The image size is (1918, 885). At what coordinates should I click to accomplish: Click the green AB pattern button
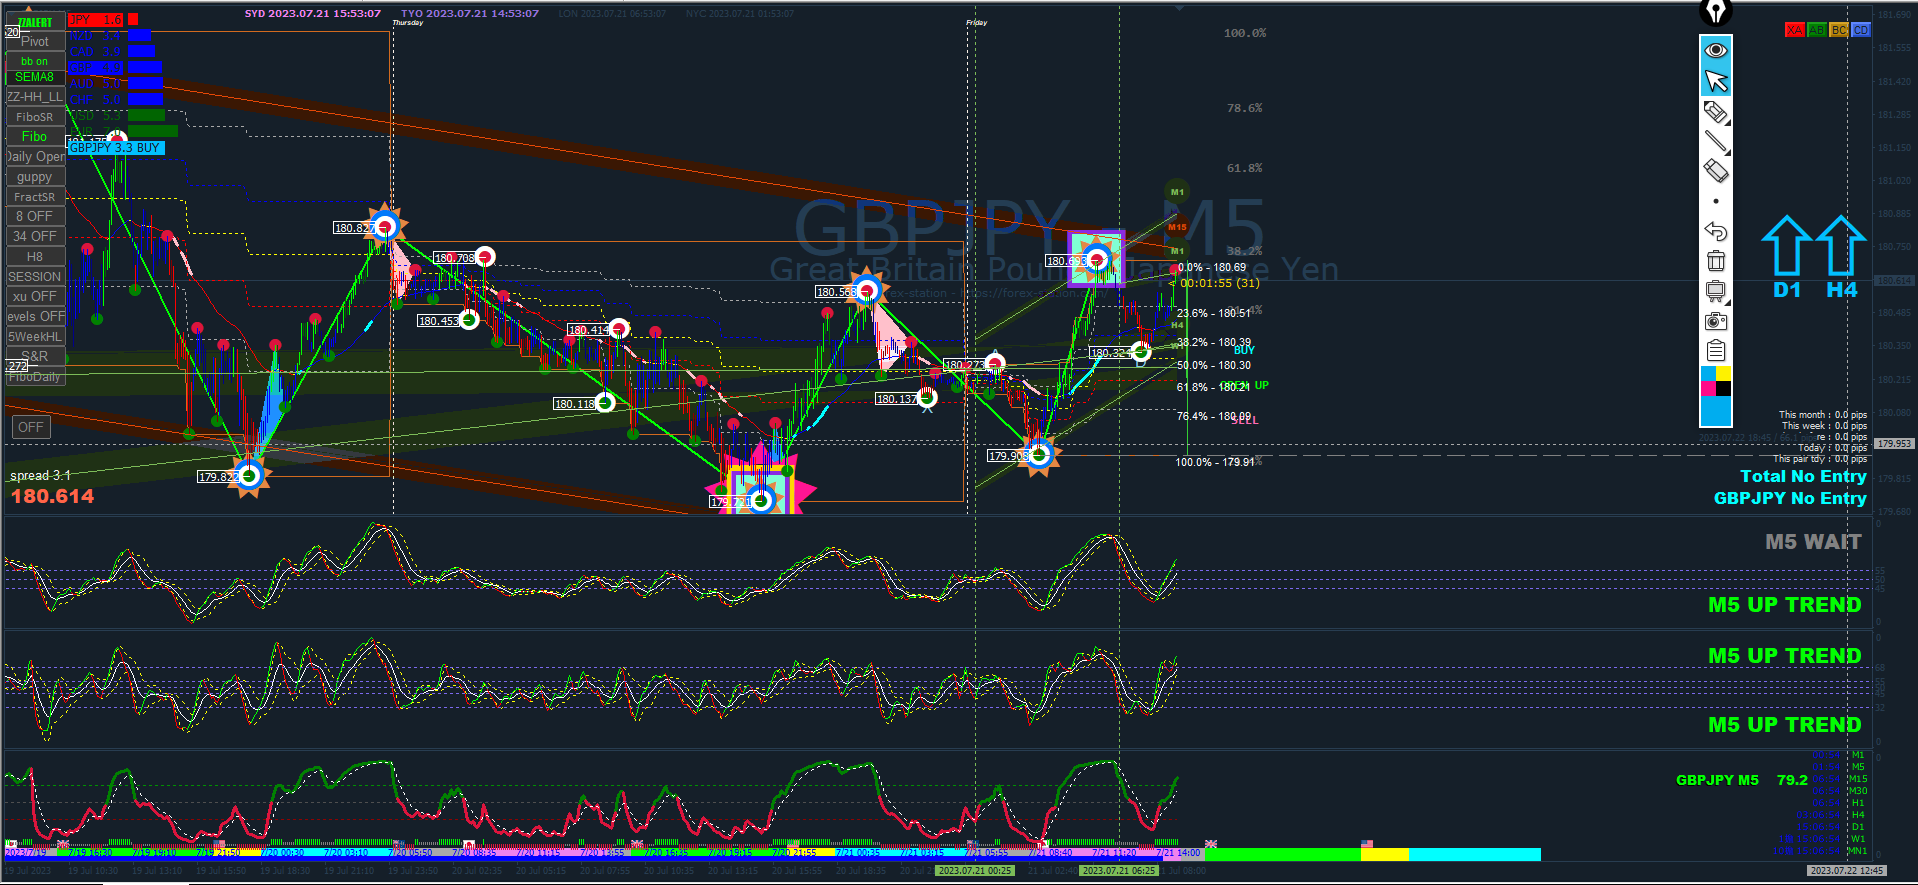click(1817, 30)
